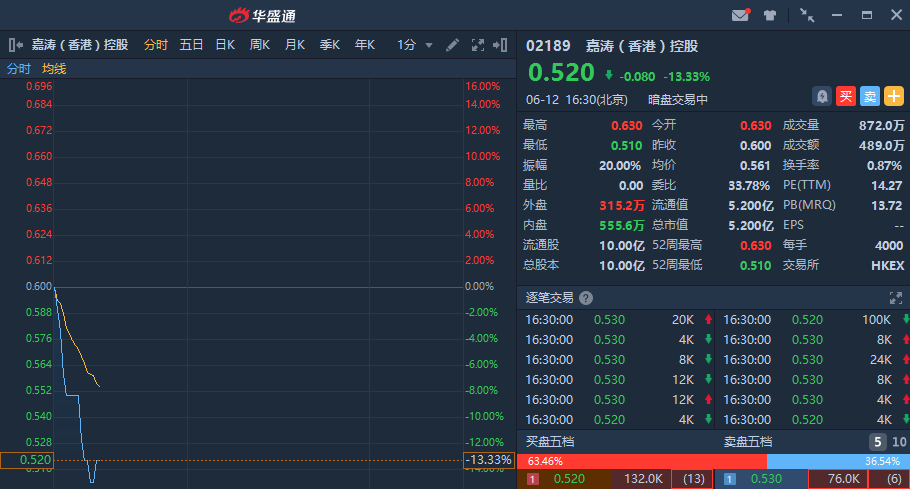910x489 pixels.
Task: Click the 63.46% buy ratio bar
Action: [642, 461]
